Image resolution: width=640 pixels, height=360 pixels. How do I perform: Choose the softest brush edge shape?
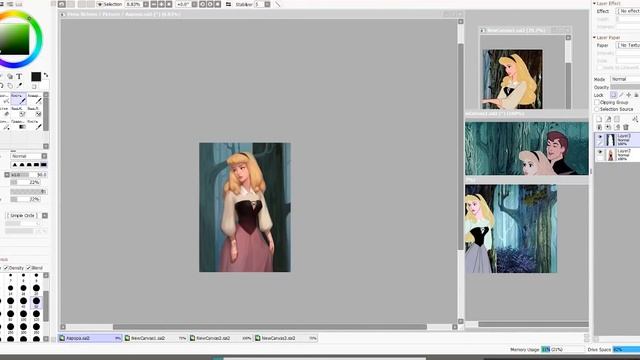pos(15,164)
